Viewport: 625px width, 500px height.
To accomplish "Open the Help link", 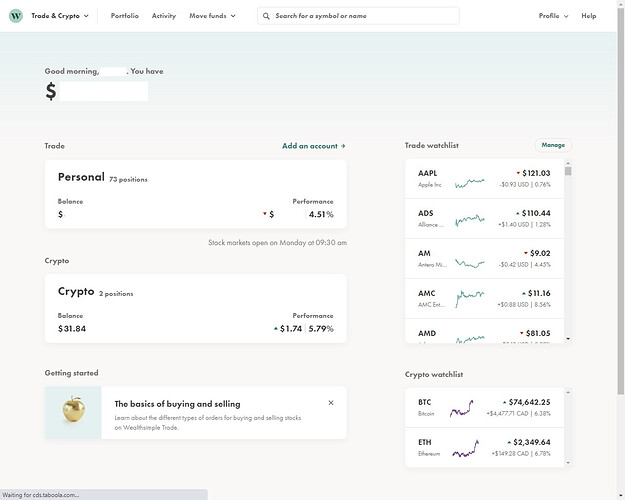I will (x=589, y=16).
